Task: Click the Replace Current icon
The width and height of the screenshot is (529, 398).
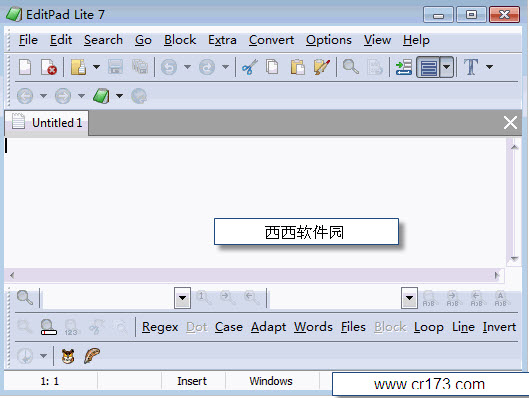Action: click(x=429, y=299)
